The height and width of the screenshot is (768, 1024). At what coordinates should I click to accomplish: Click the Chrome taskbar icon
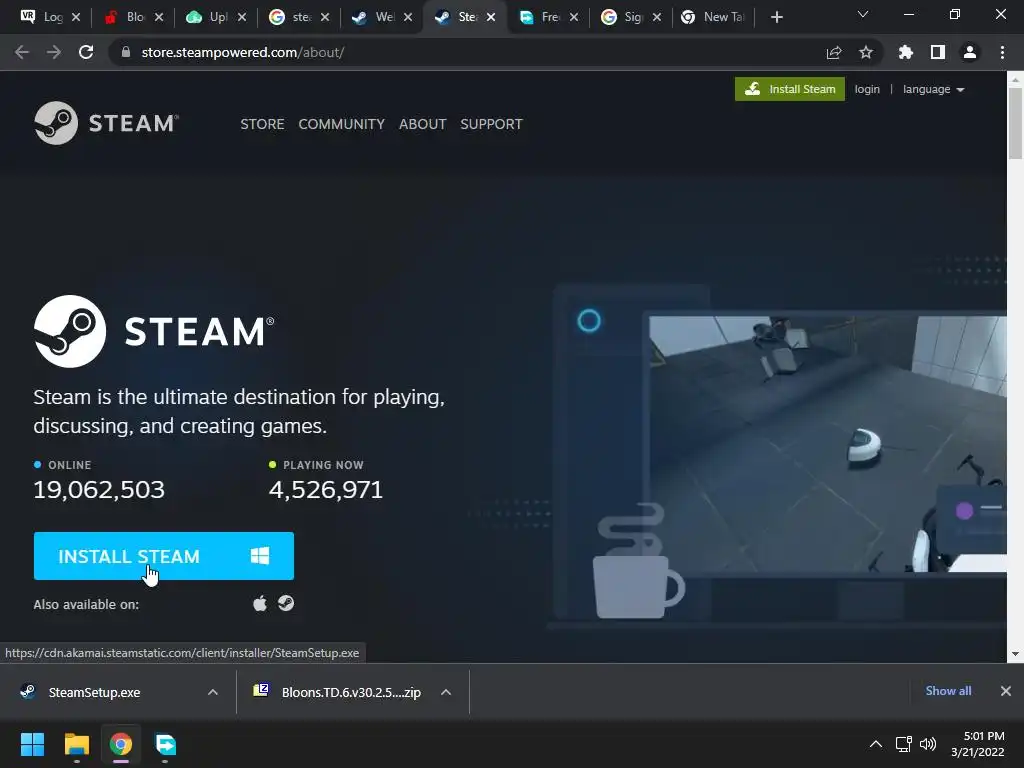pos(121,744)
